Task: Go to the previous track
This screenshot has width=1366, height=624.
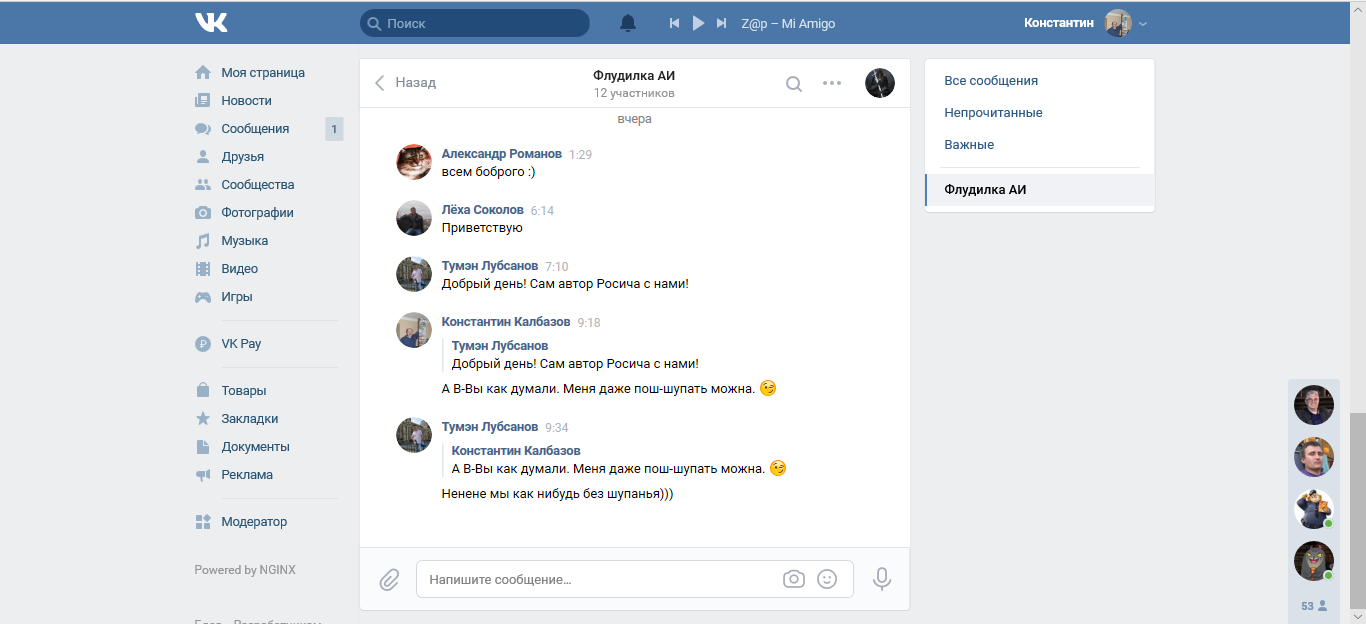Action: 675,23
